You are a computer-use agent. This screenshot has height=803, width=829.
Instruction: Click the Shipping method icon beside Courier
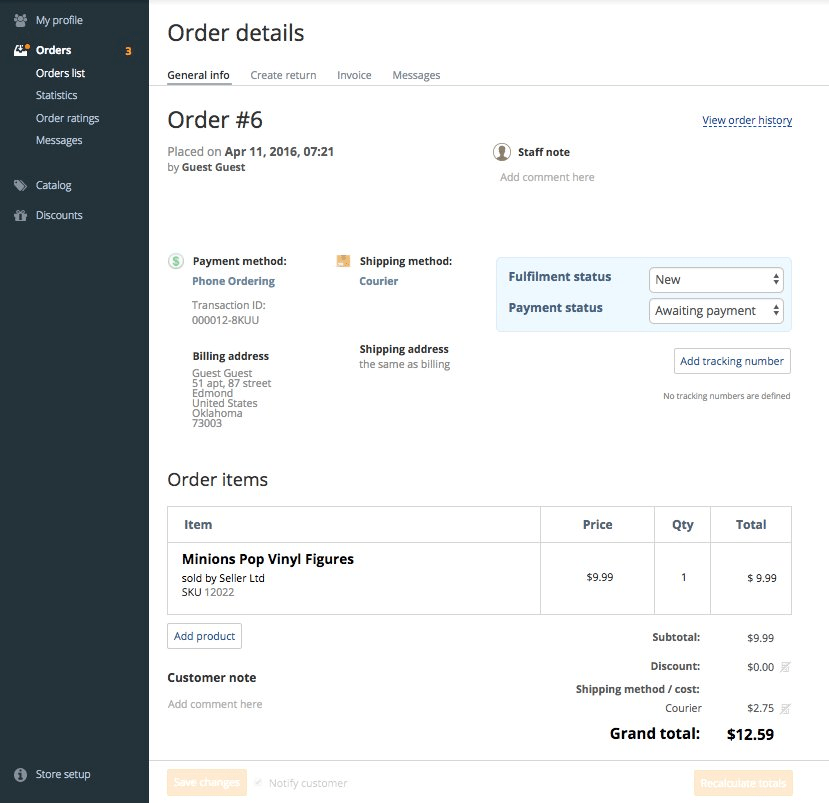click(x=344, y=261)
